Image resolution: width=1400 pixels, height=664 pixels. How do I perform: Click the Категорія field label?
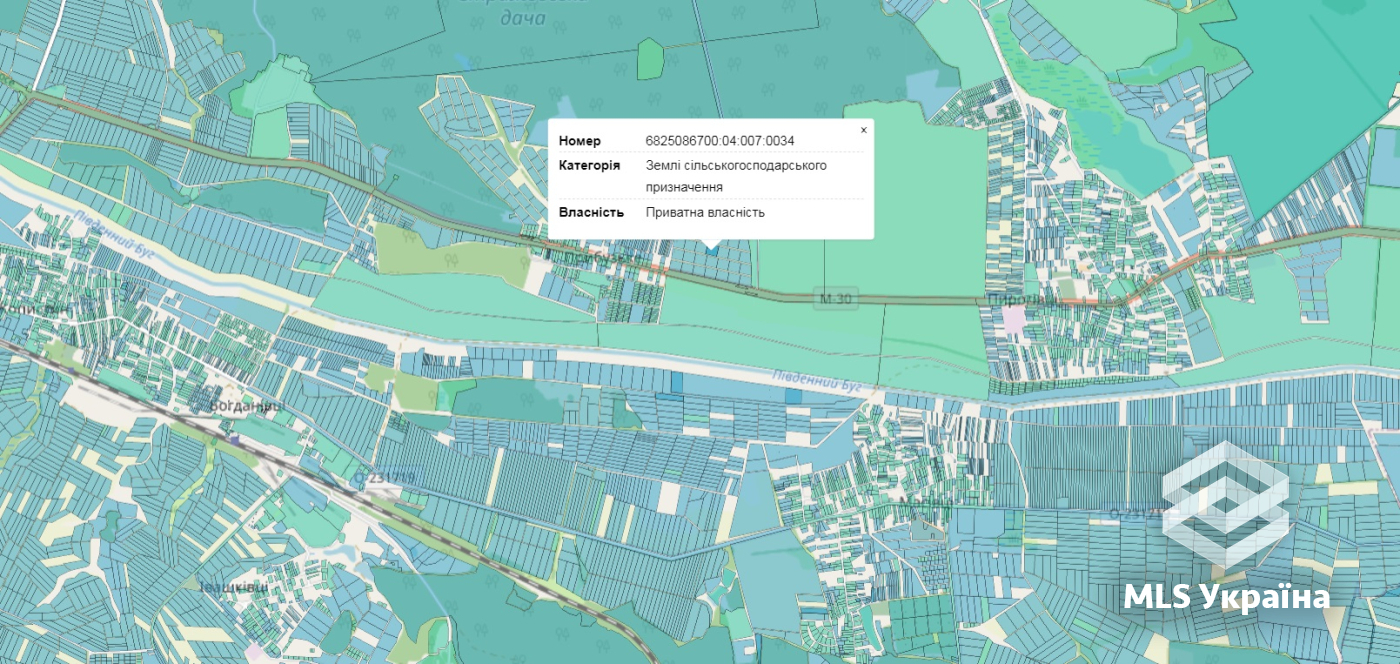pyautogui.click(x=589, y=165)
